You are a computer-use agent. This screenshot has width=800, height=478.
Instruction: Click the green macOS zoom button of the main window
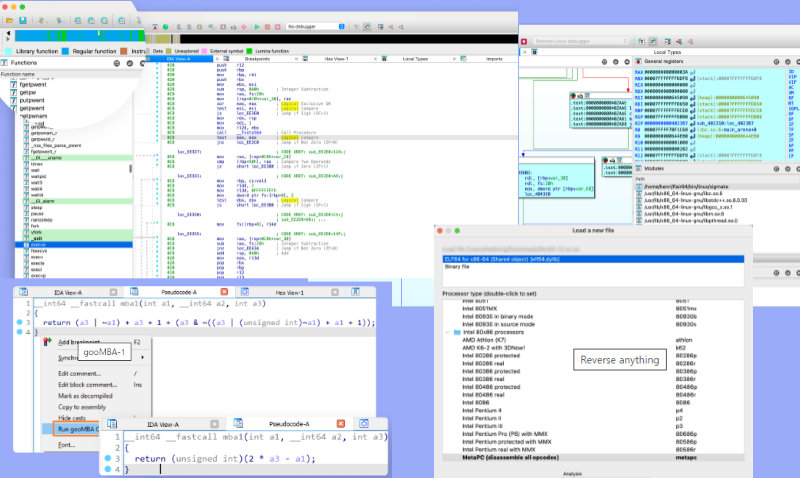(x=22, y=7)
